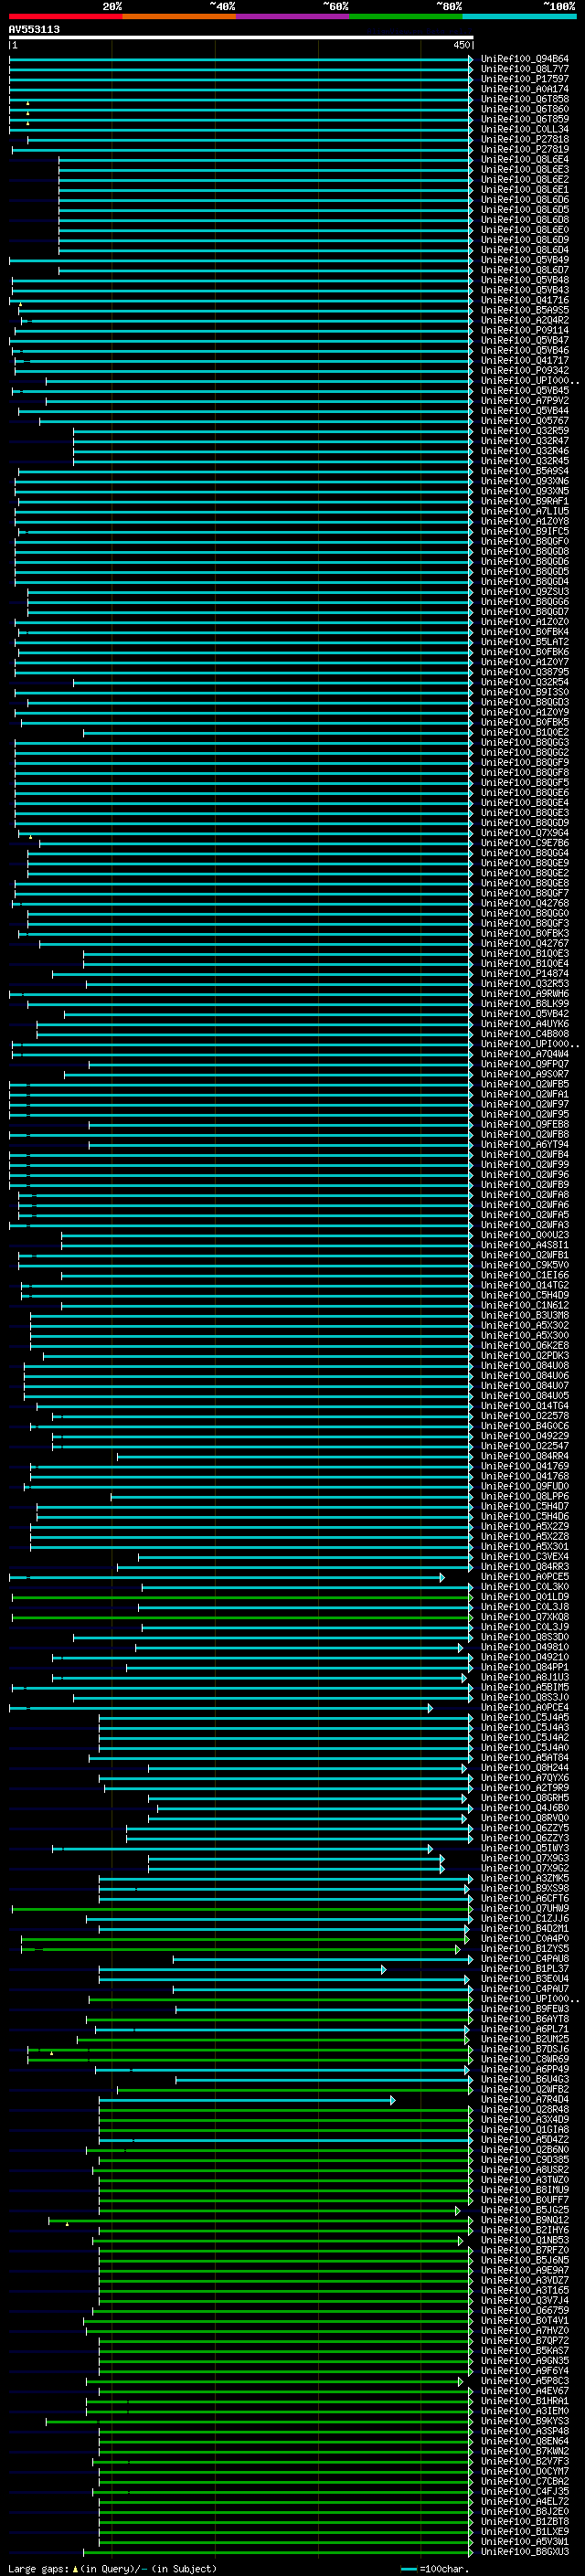The image size is (585, 2576).
Task: Select hit label UniRef100_Q8L6E4
Action: 524,159
